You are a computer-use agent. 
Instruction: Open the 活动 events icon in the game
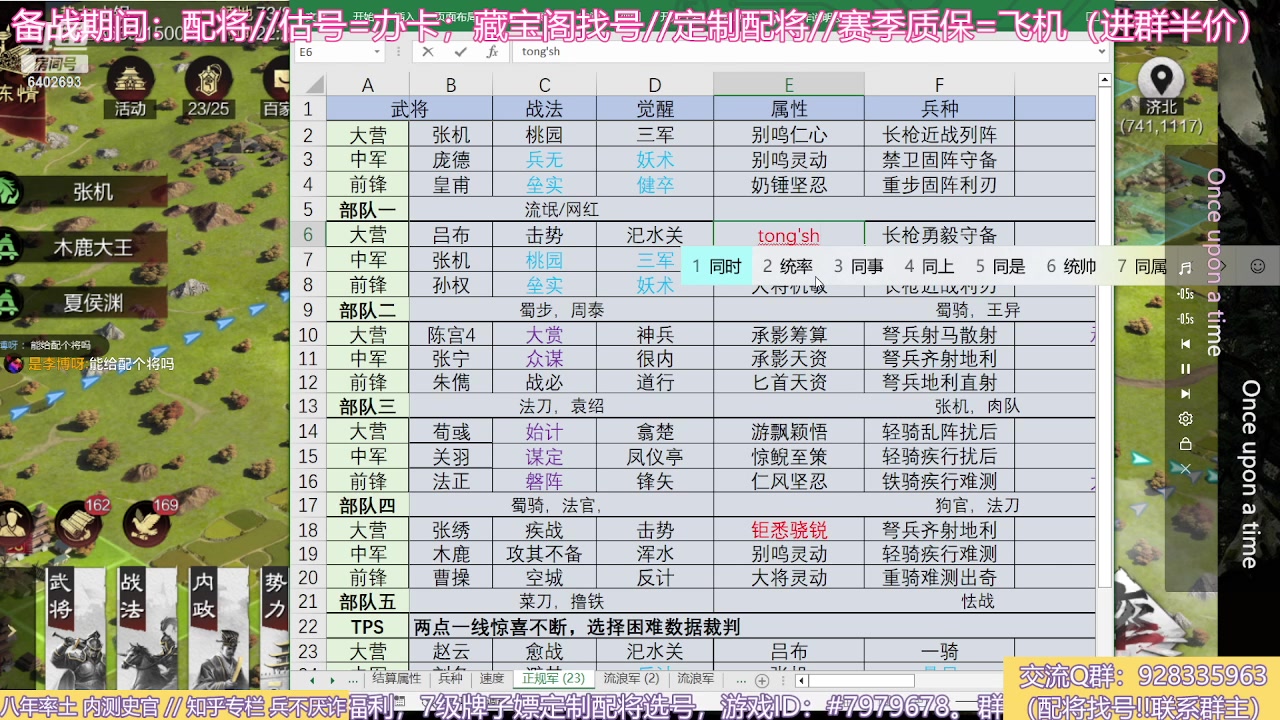[x=130, y=87]
